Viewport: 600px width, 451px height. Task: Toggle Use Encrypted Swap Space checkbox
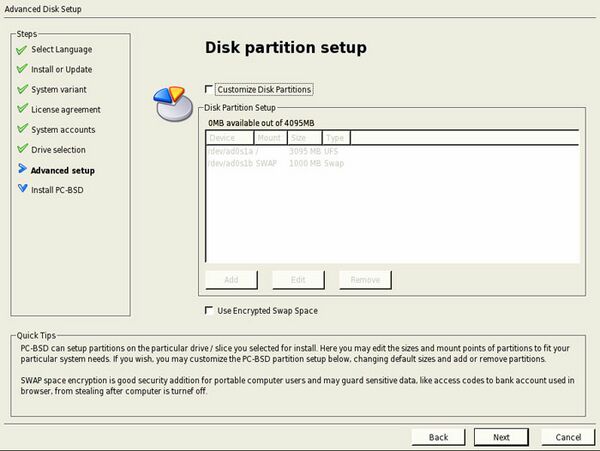[210, 311]
